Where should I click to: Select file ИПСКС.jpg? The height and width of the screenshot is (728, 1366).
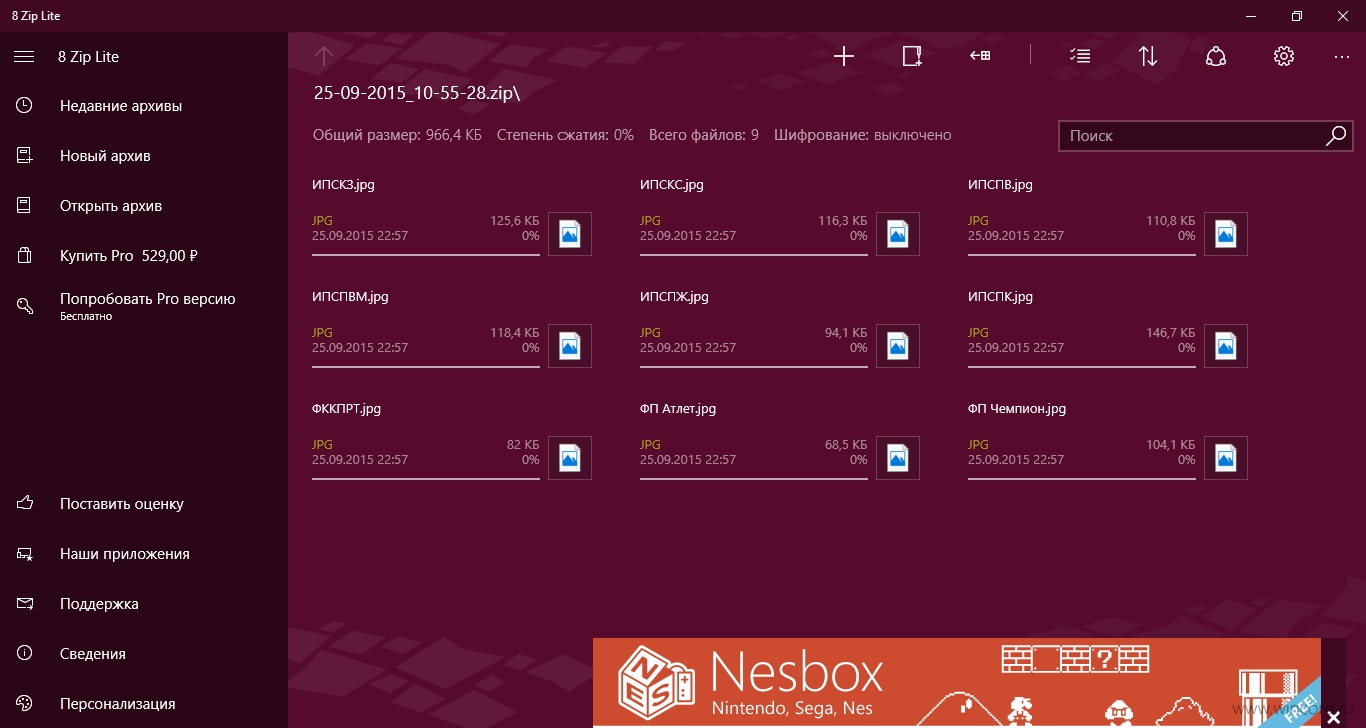click(x=780, y=218)
